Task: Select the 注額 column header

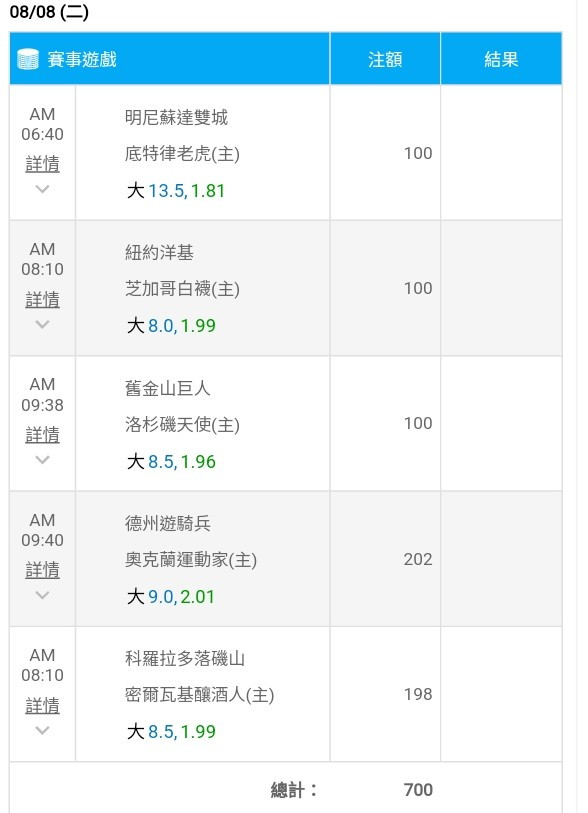Action: (x=385, y=59)
